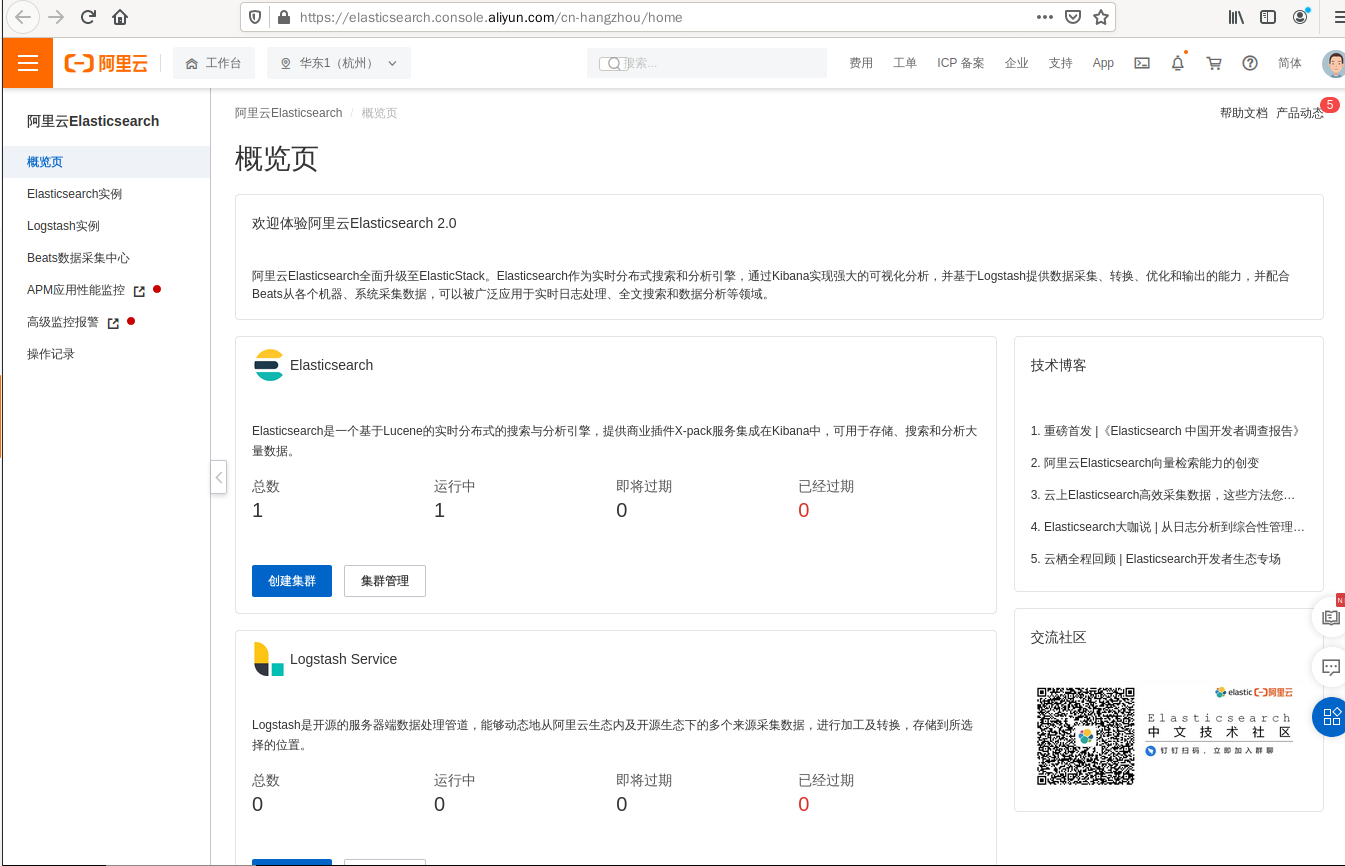
Task: Open the notifications bell
Action: tap(1178, 63)
